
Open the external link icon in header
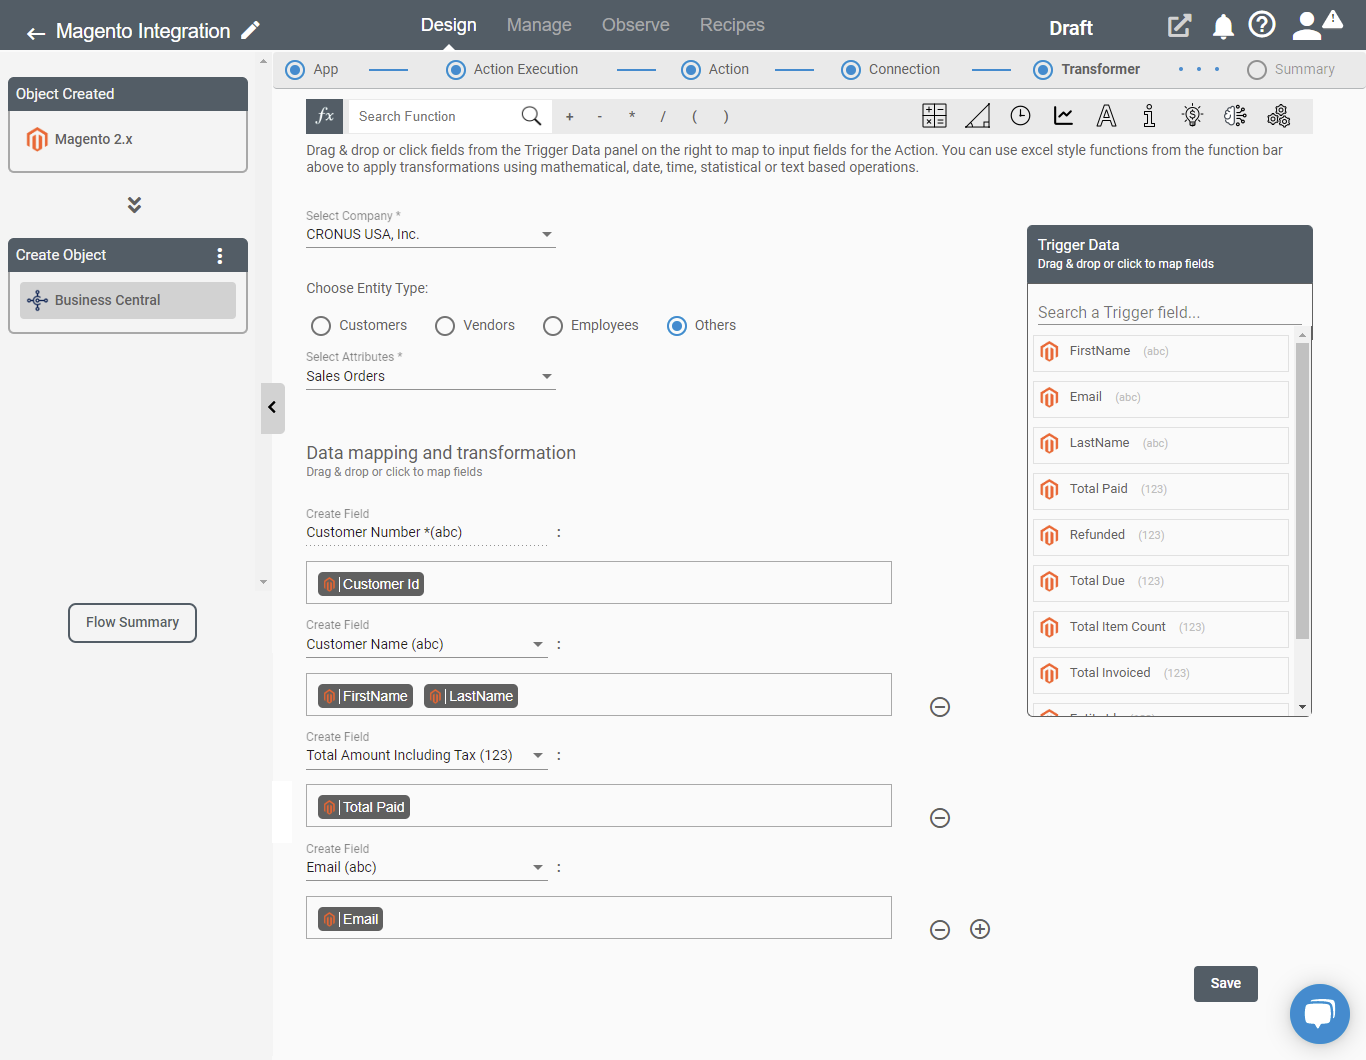(x=1180, y=26)
